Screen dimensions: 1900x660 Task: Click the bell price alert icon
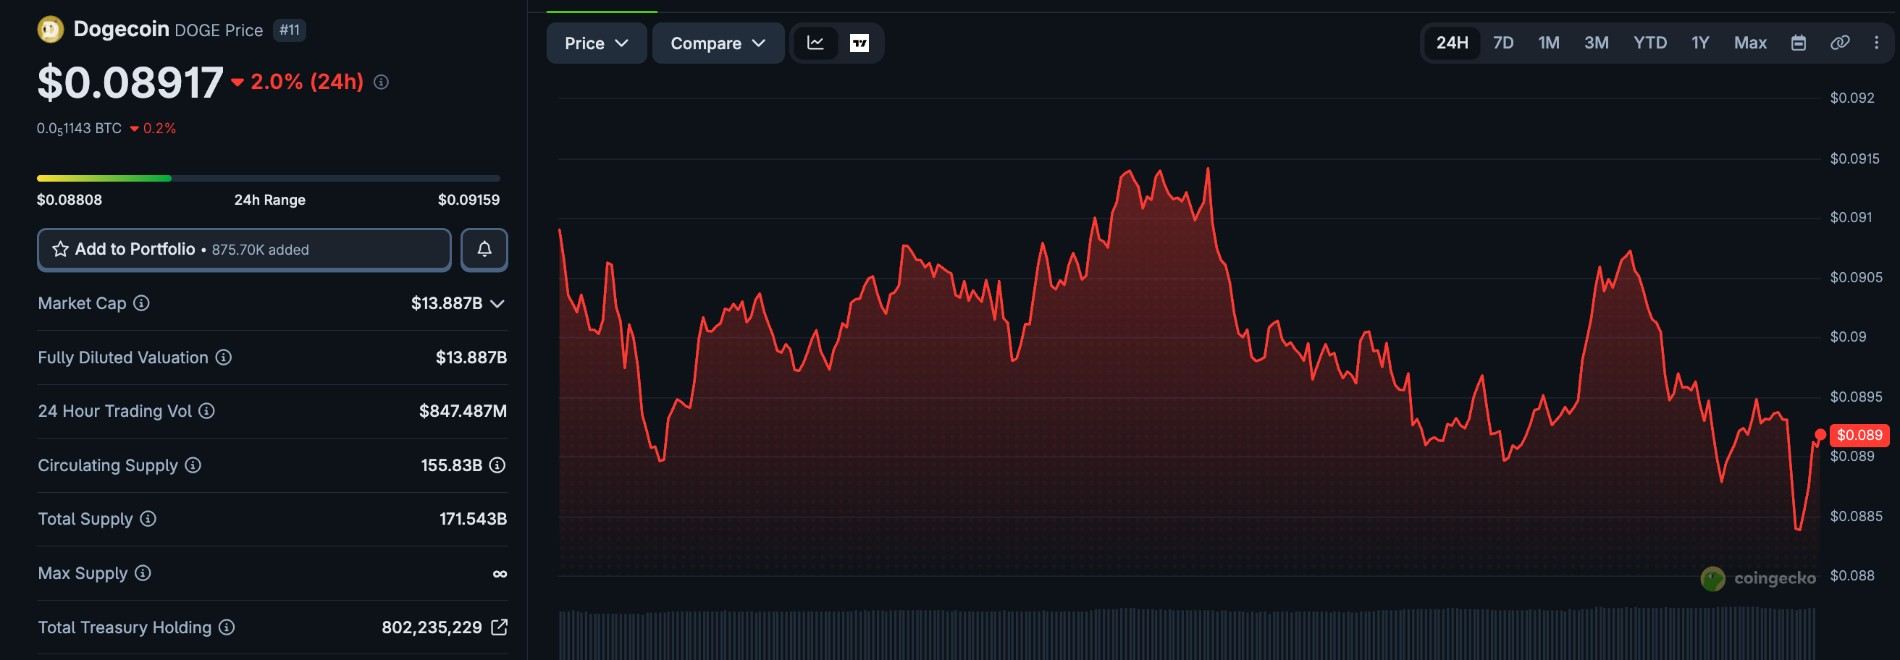pyautogui.click(x=484, y=249)
